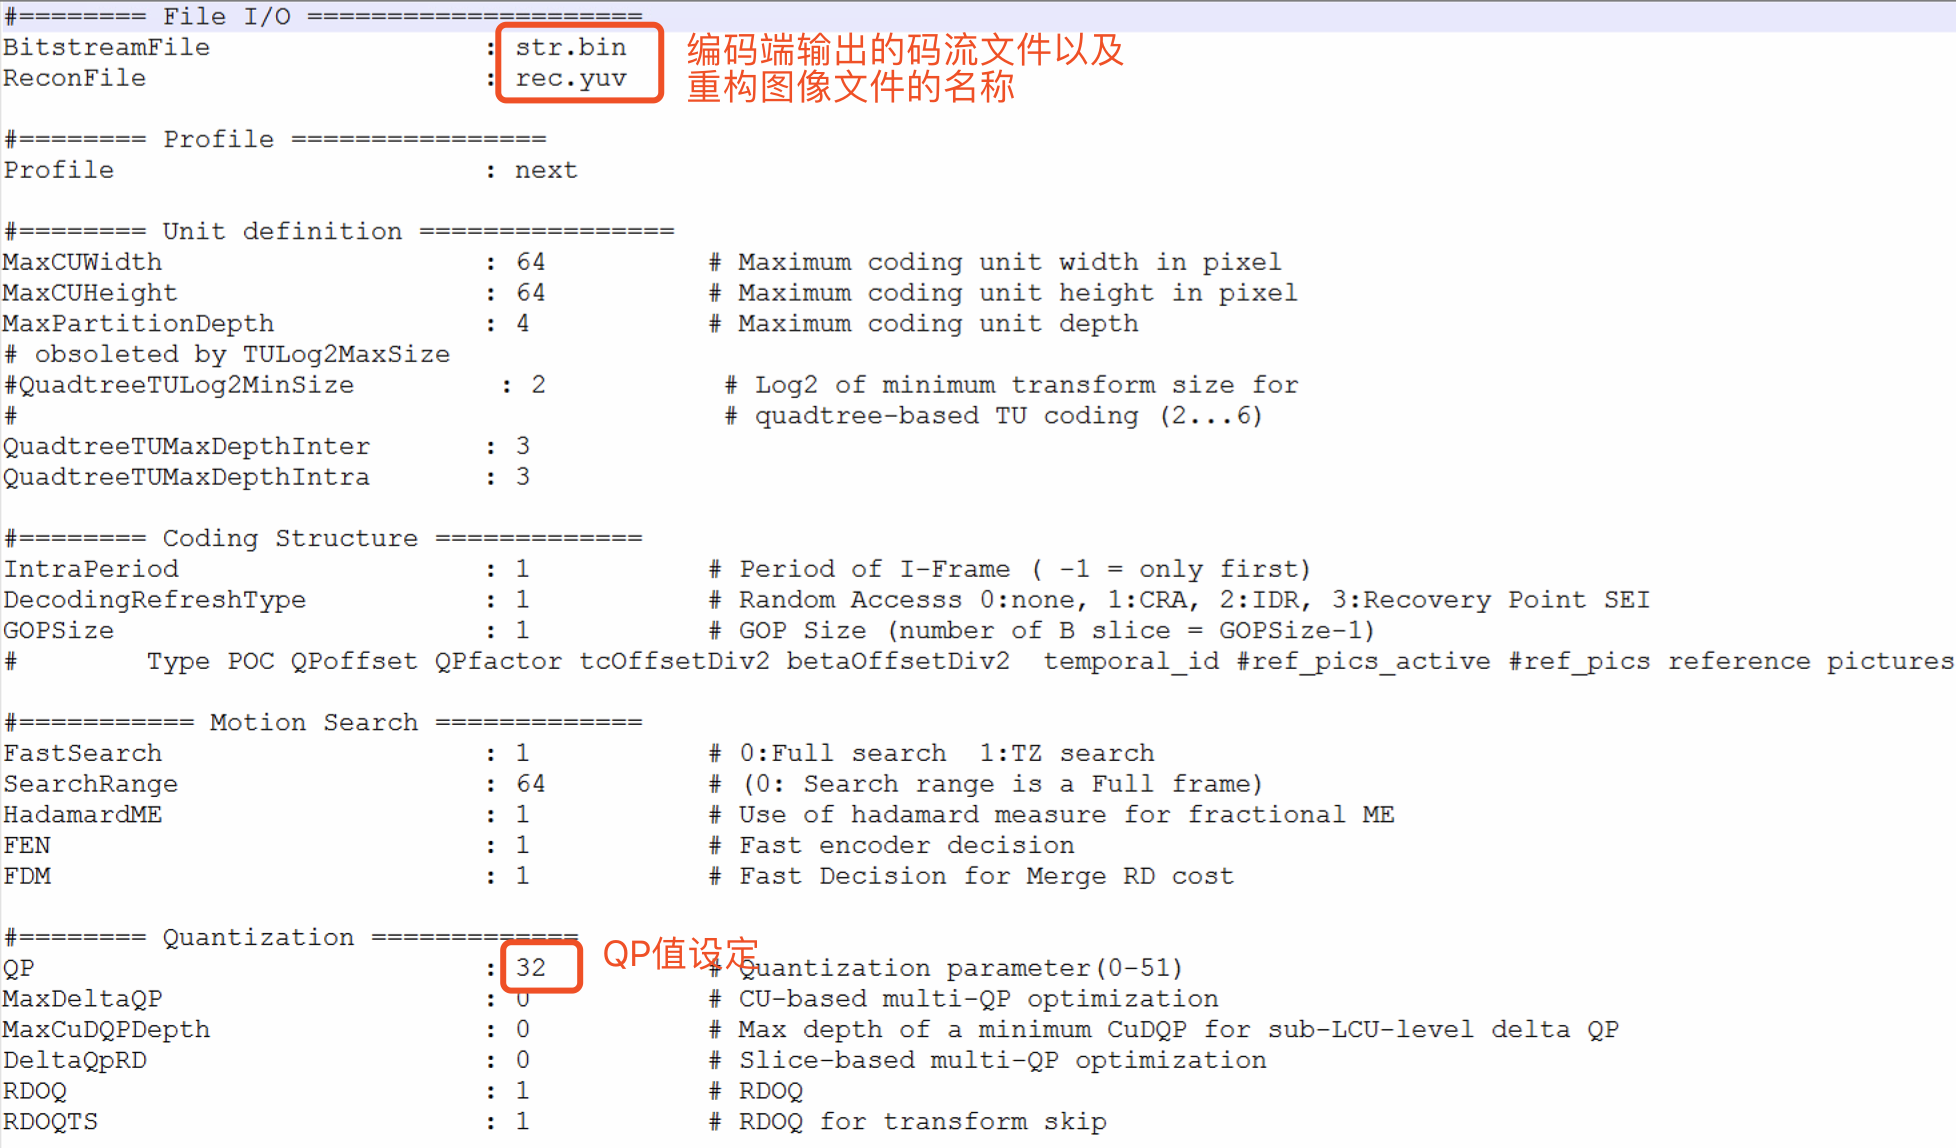Click the red QP值设定 annotation text
The width and height of the screenshot is (1956, 1148).
680,953
